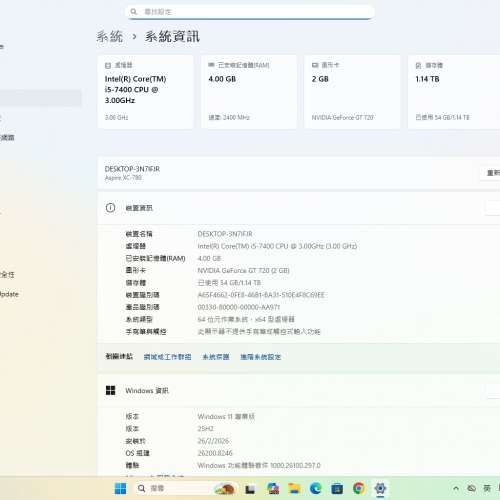Select the "4.00 GB" RAM value in device list
This screenshot has width=500, height=500.
(x=209, y=258)
